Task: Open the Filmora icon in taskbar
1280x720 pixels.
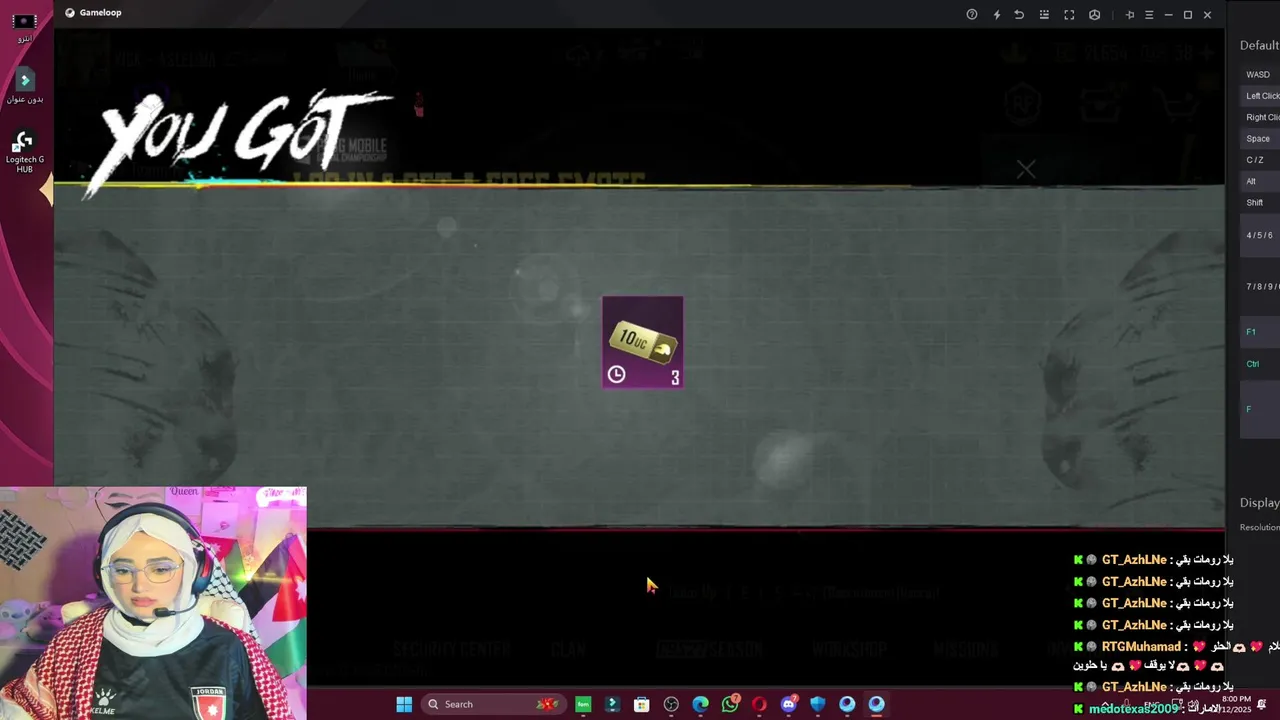Action: 612,704
